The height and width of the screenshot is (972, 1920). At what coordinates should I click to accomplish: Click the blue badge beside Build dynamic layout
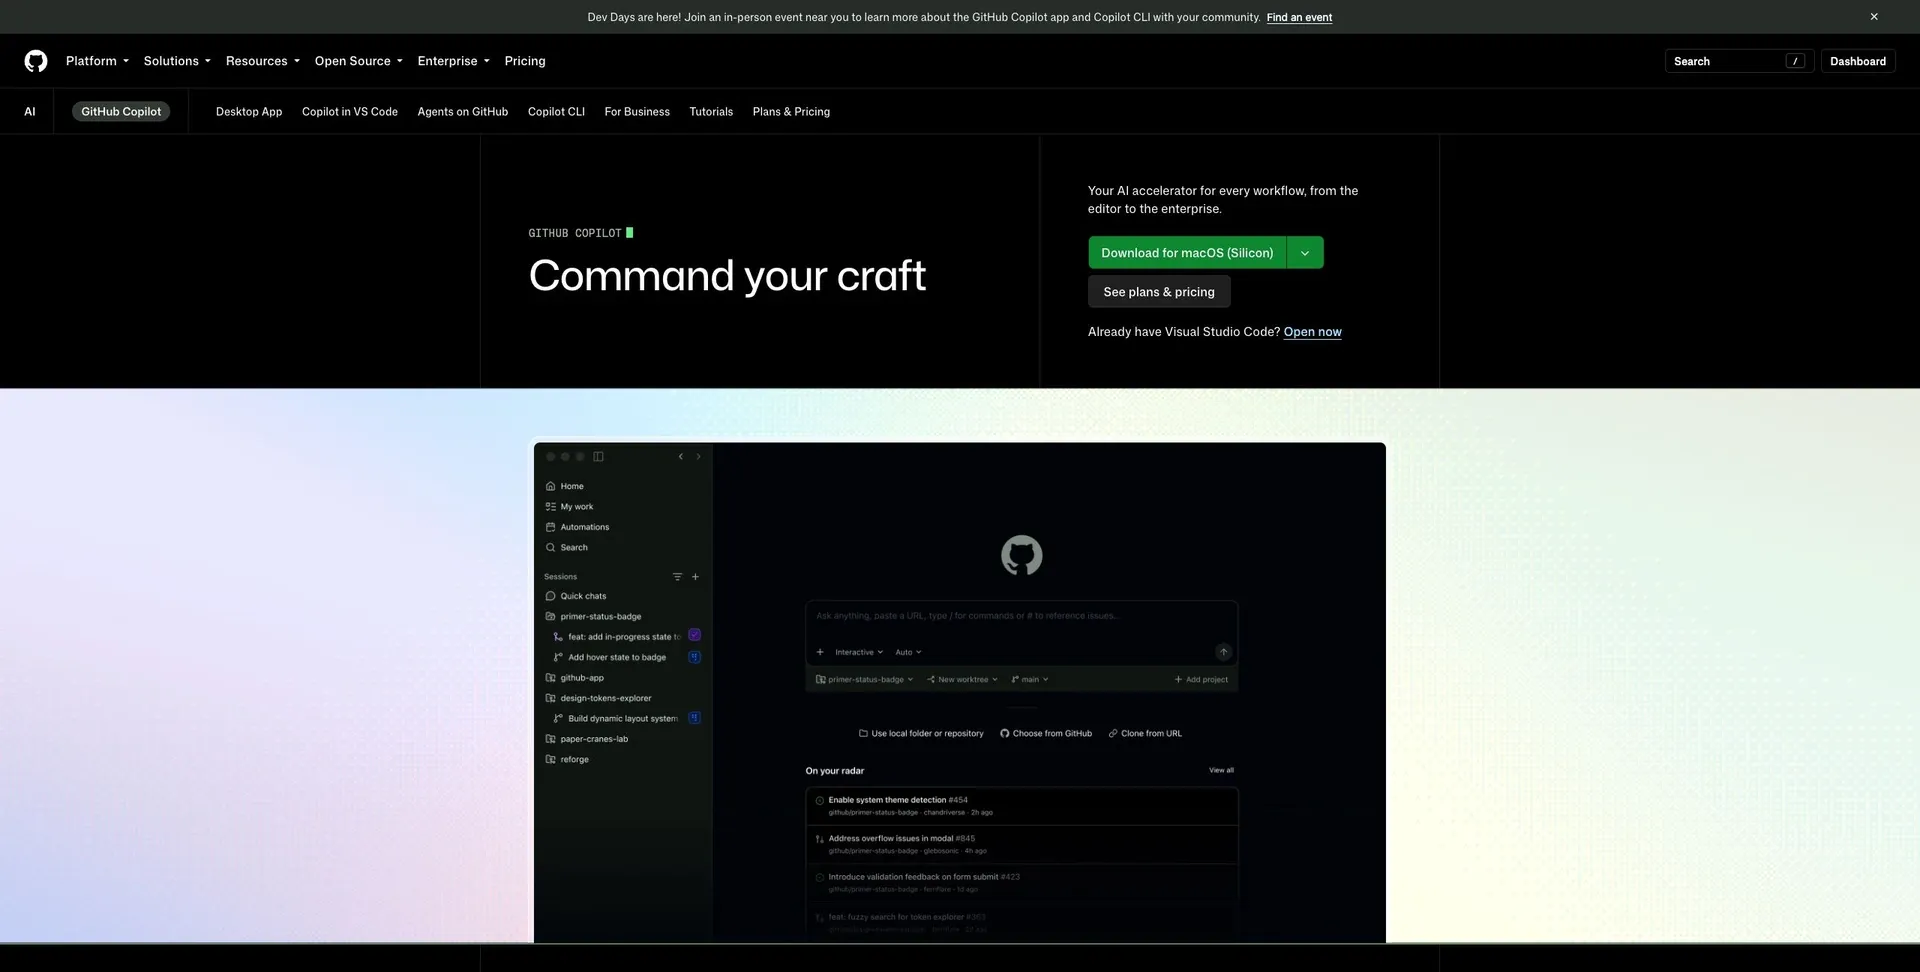click(x=695, y=718)
